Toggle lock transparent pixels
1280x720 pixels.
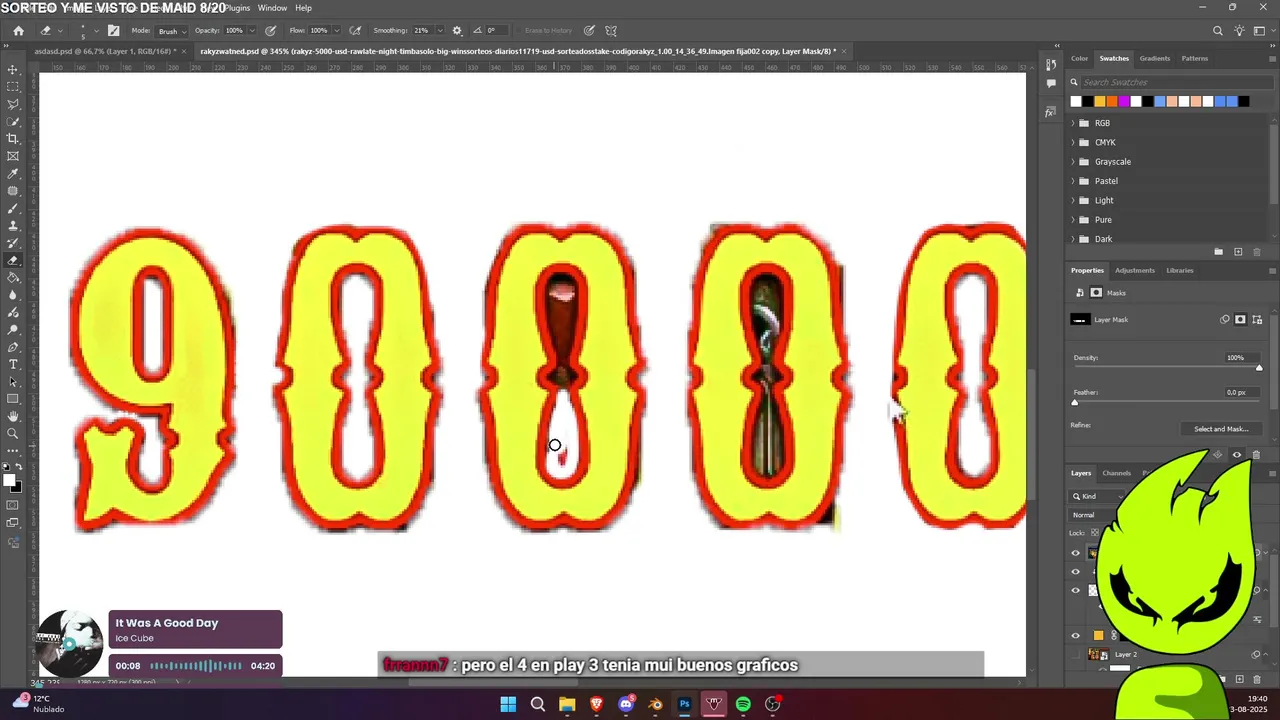[1095, 533]
